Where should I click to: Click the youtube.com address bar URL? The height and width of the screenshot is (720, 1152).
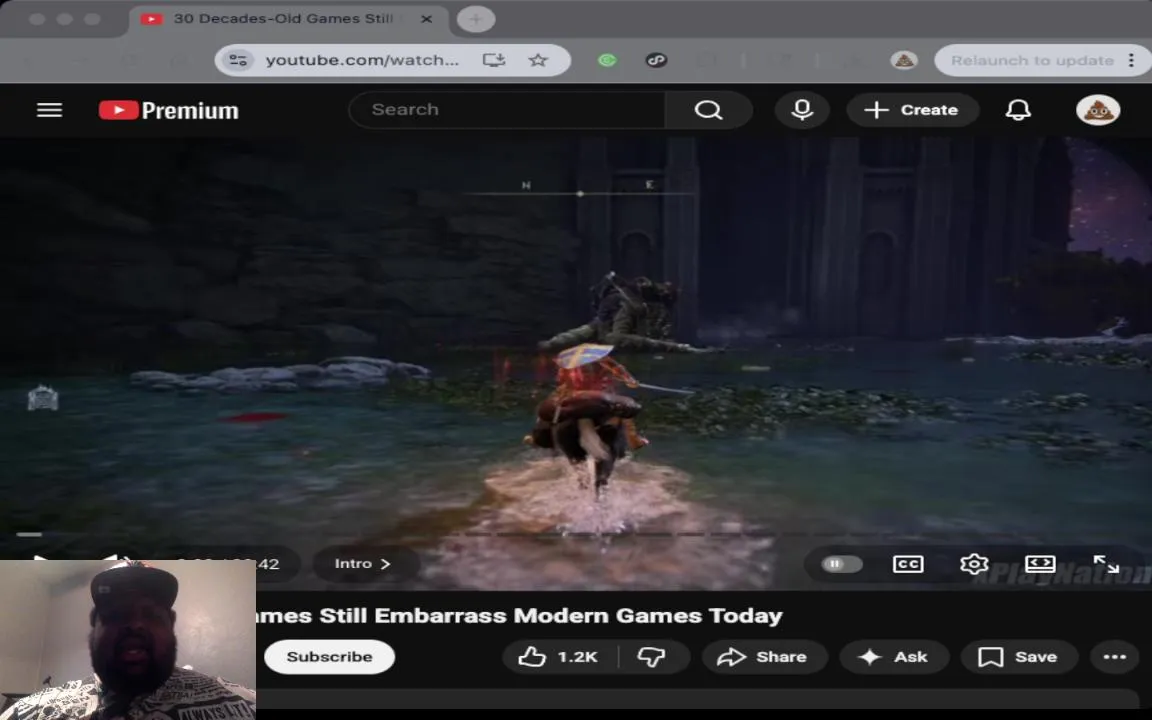[362, 60]
